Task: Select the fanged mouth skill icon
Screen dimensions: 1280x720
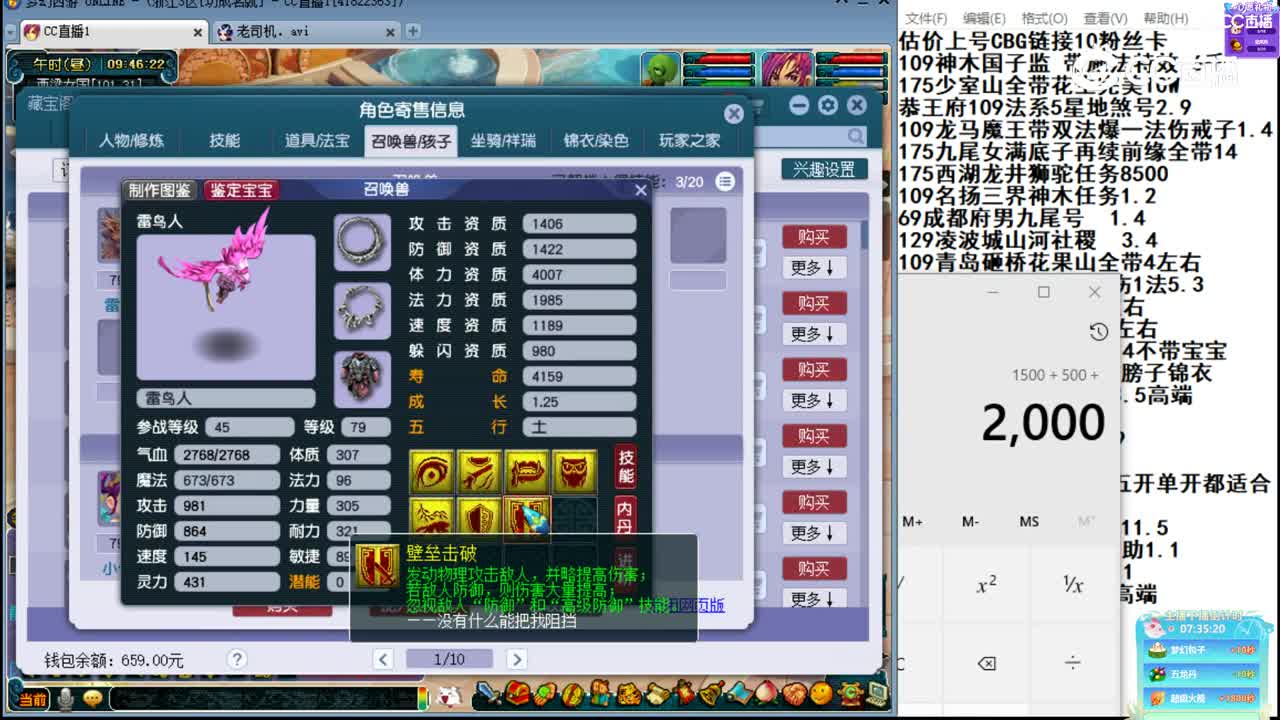Action: [x=527, y=472]
